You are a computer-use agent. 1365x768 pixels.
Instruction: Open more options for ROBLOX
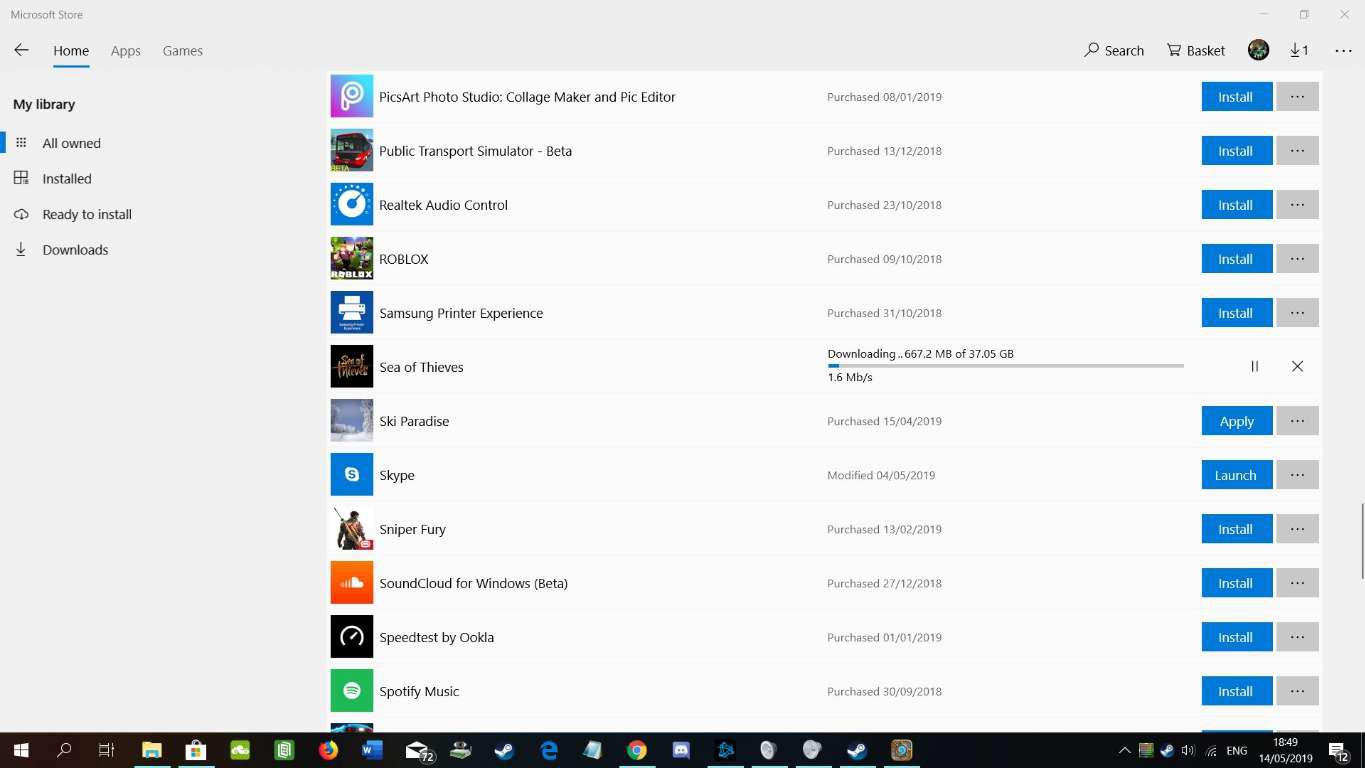1297,258
